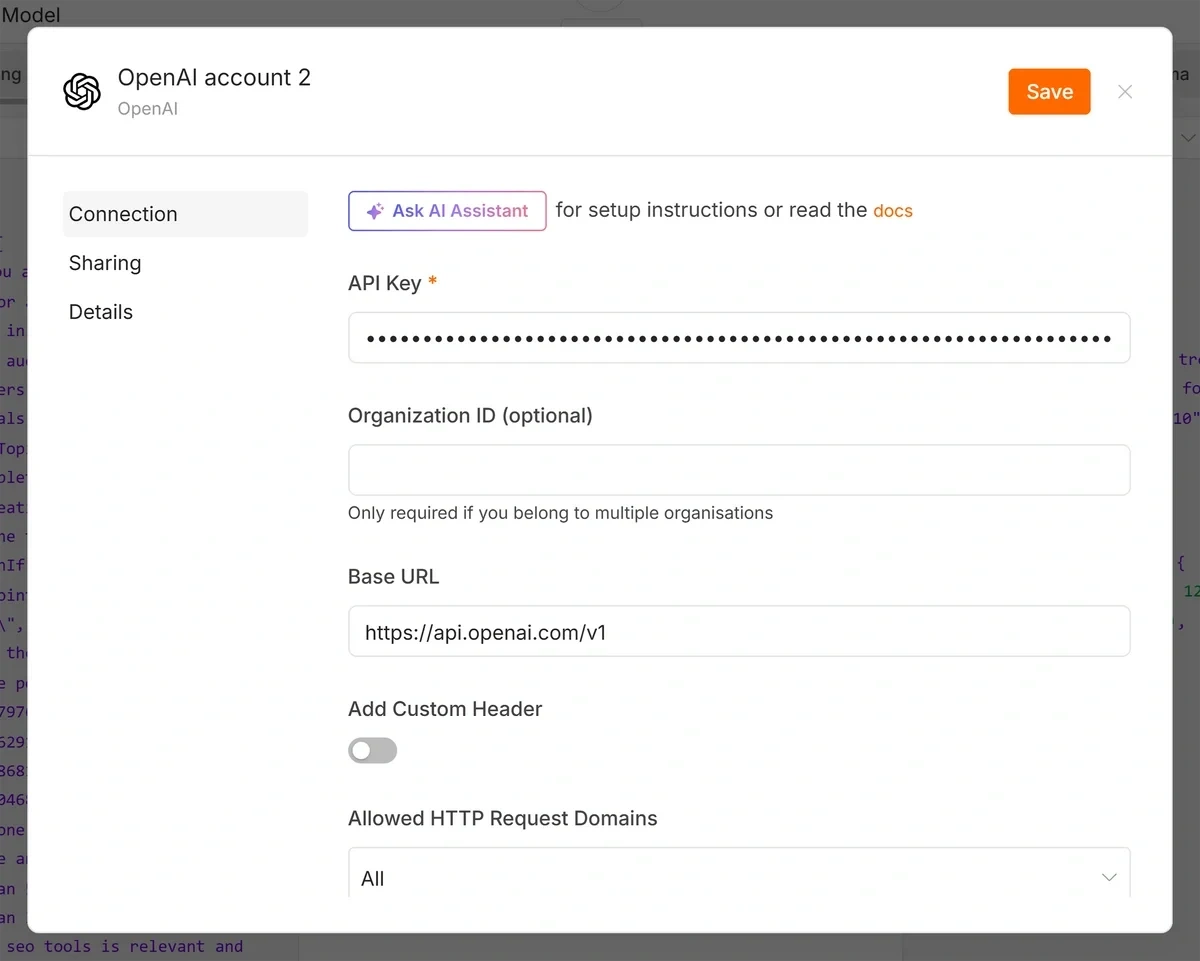Focus the Organization ID field
Image resolution: width=1200 pixels, height=961 pixels.
pyautogui.click(x=739, y=470)
